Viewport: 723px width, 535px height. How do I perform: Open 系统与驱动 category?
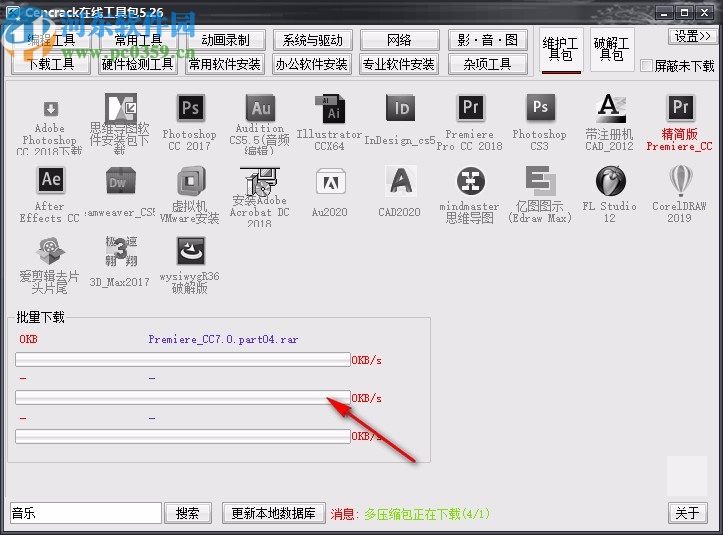[x=313, y=40]
